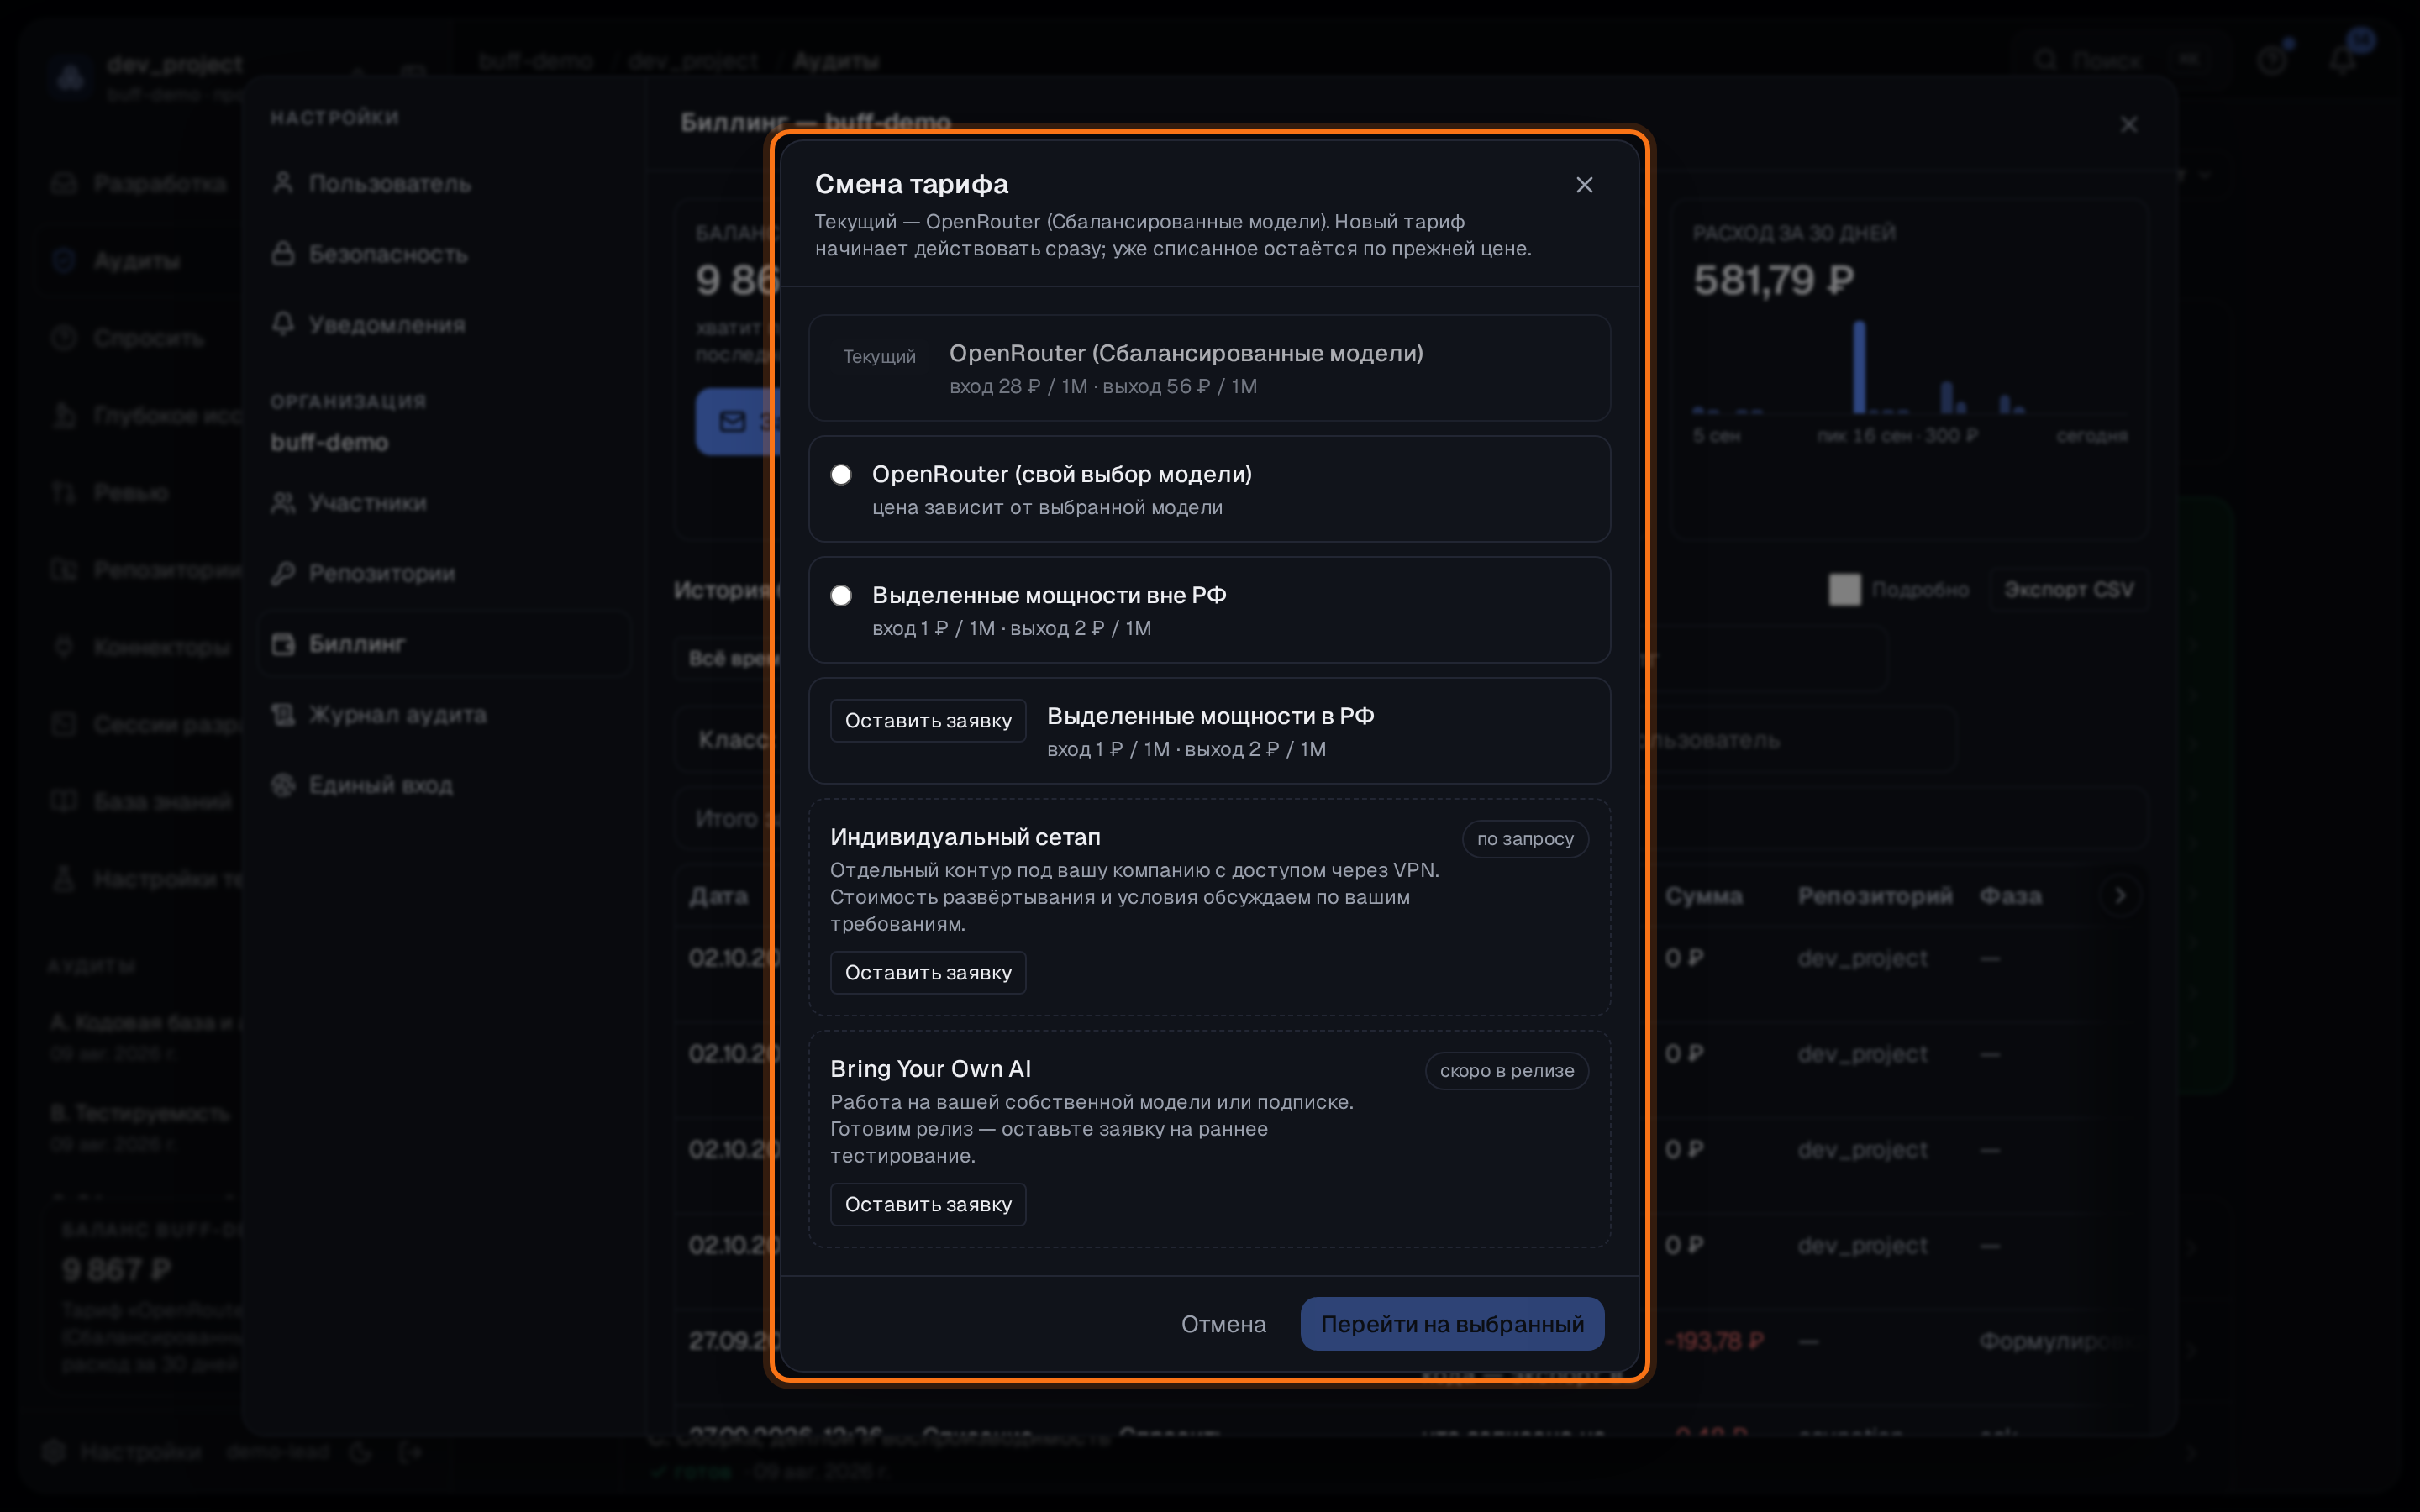Click the right chevron in the table header
The image size is (2420, 1512).
point(2119,896)
